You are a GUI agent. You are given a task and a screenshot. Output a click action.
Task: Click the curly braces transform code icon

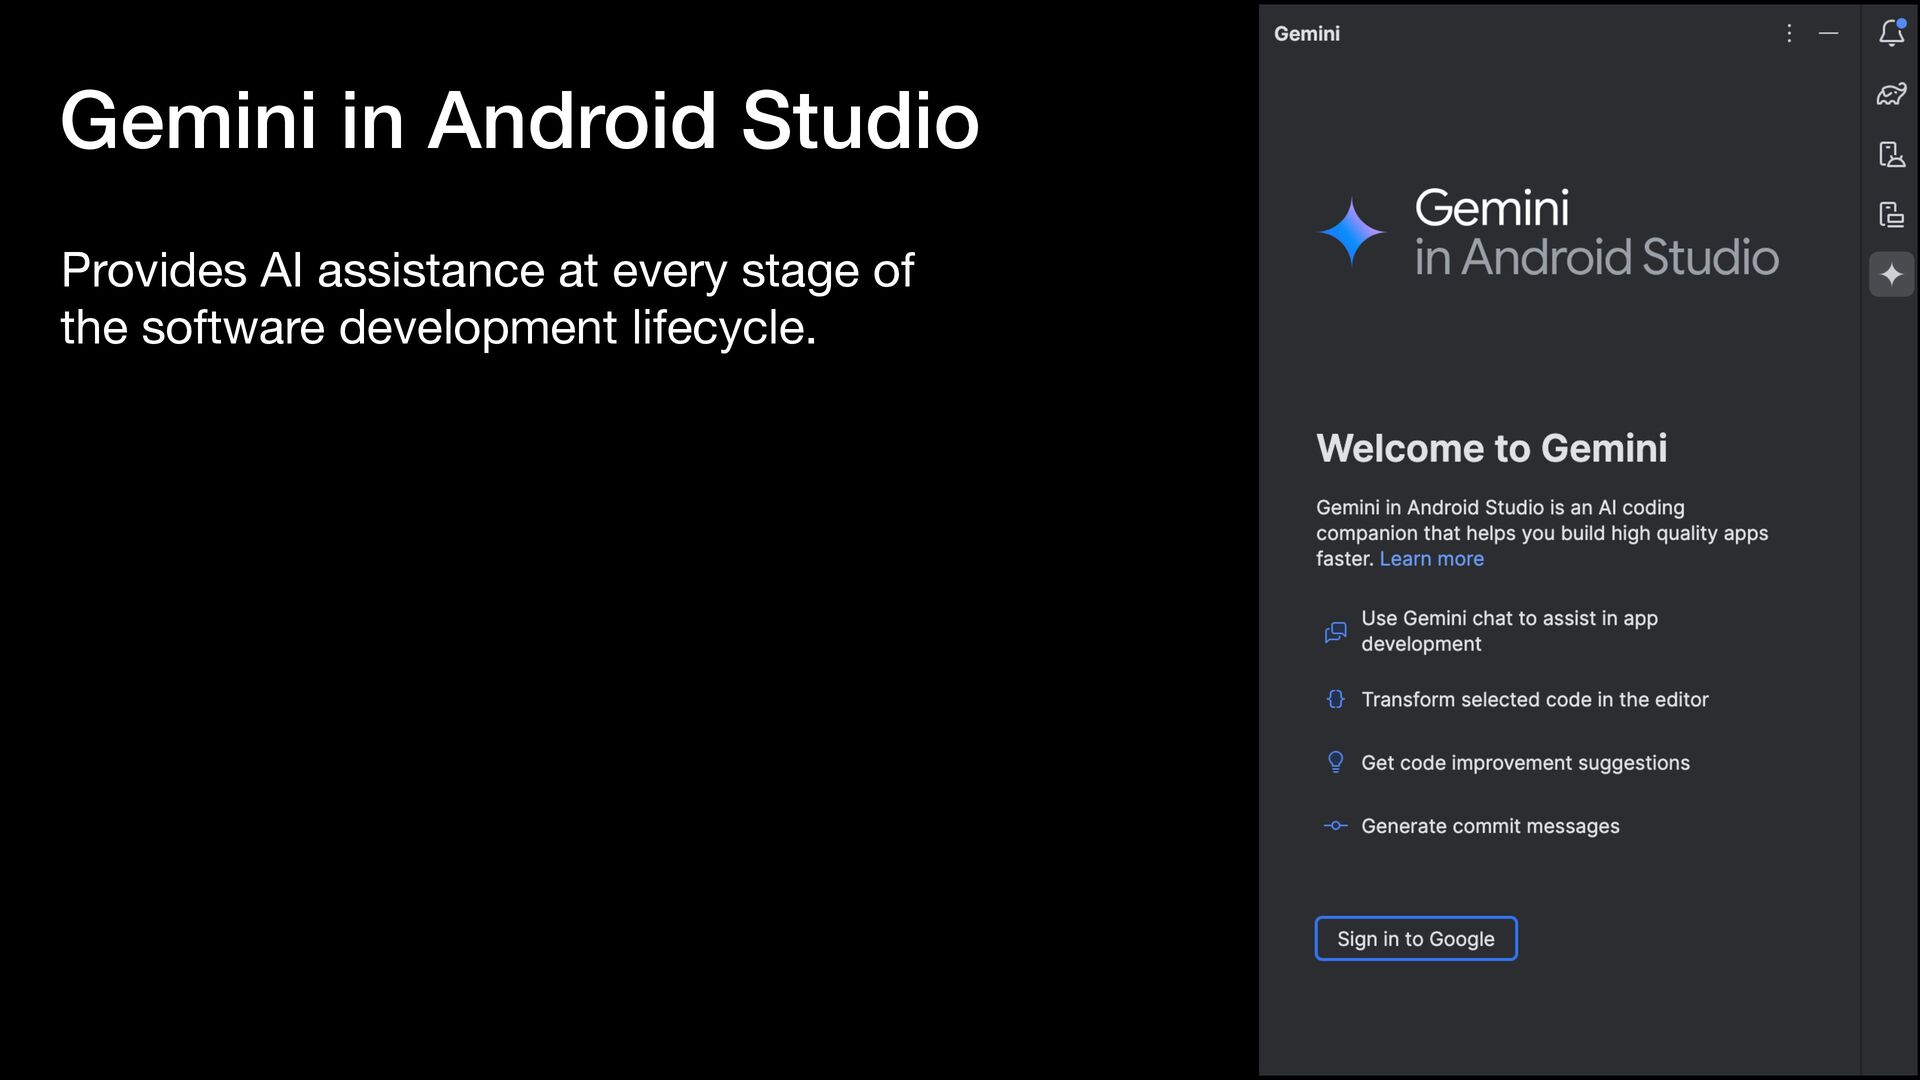[1335, 700]
